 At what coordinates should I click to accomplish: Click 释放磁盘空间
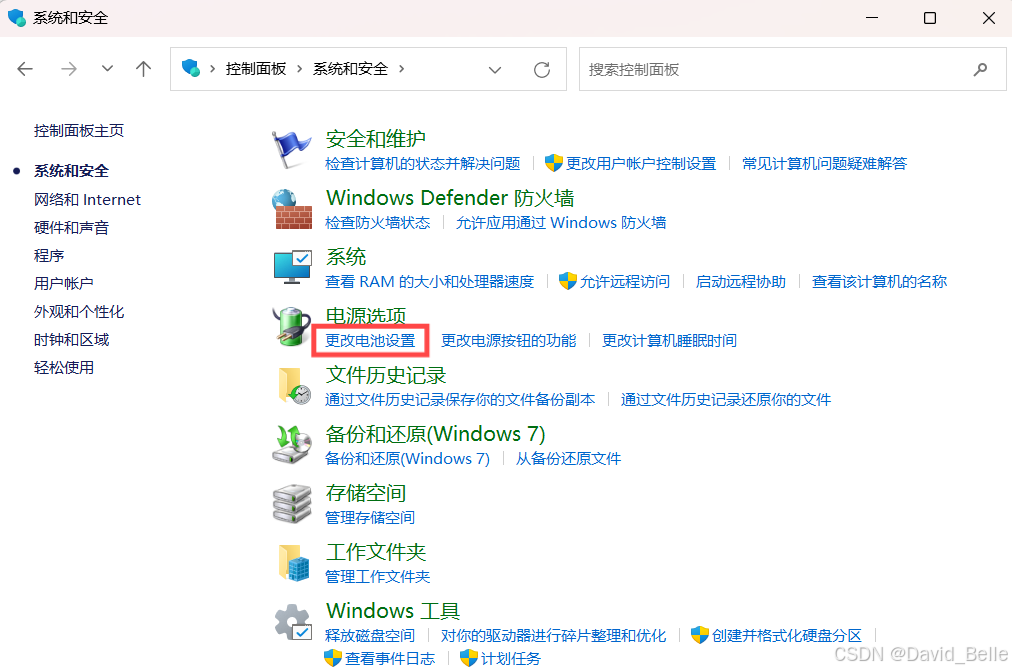point(370,636)
